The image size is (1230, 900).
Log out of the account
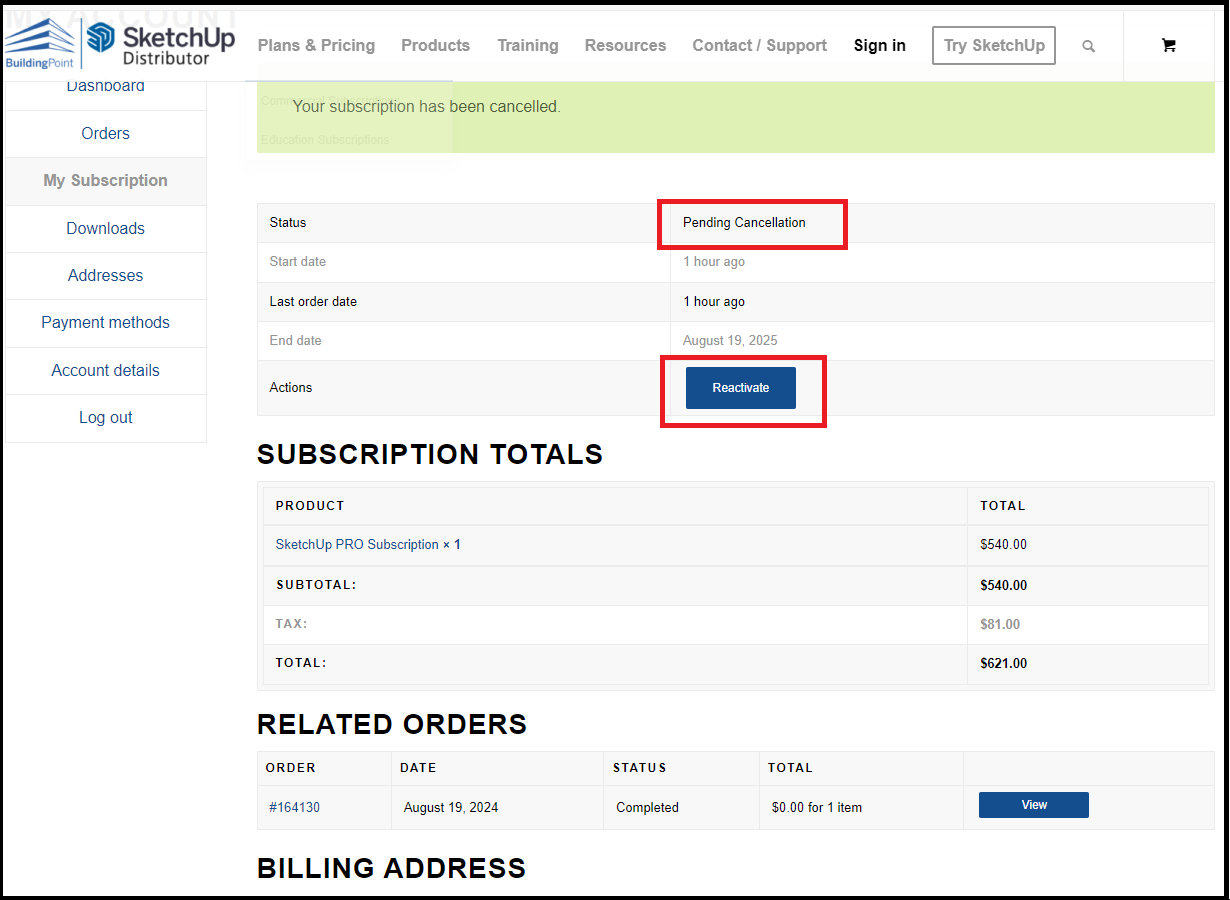pos(105,417)
